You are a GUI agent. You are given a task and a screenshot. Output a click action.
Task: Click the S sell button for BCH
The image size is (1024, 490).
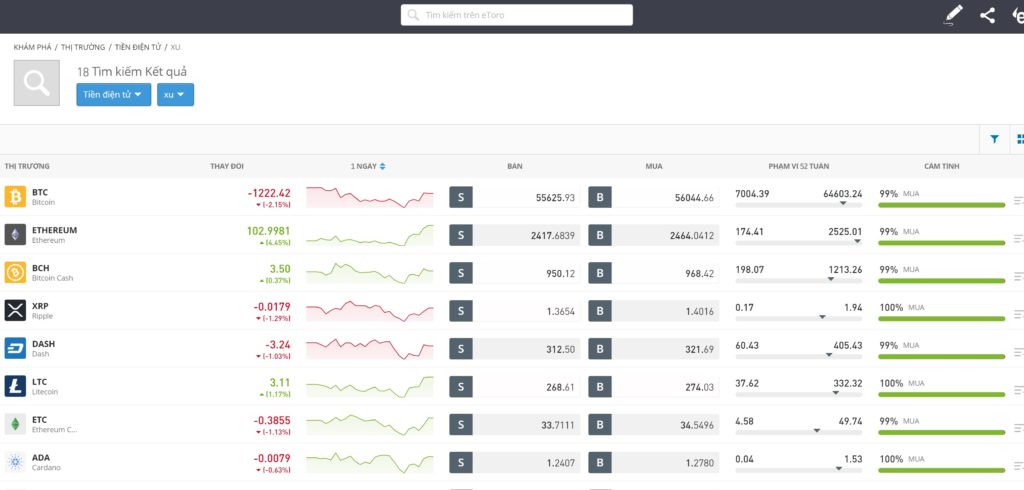460,273
